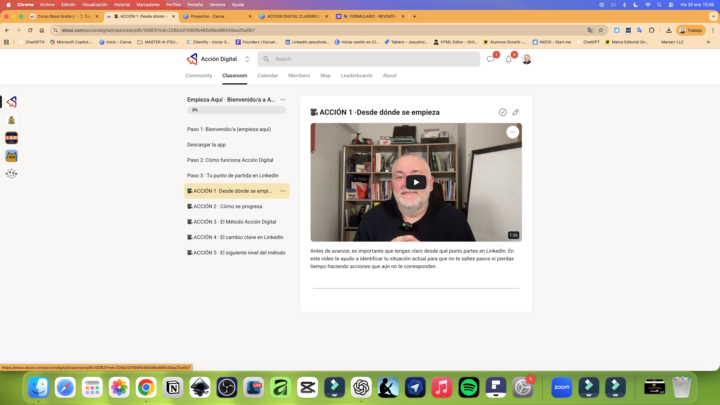Go back with browser back arrow

click(x=7, y=30)
